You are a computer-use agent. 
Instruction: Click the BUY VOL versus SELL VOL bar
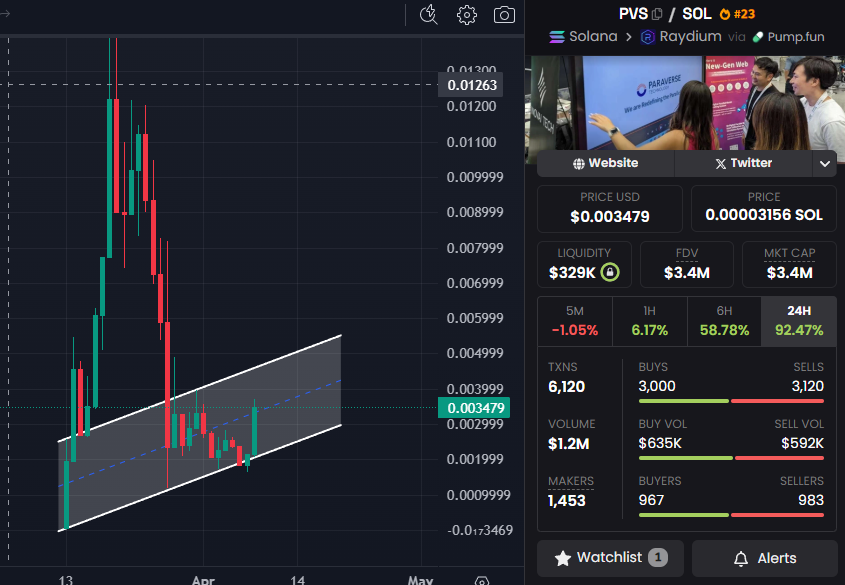(731, 458)
